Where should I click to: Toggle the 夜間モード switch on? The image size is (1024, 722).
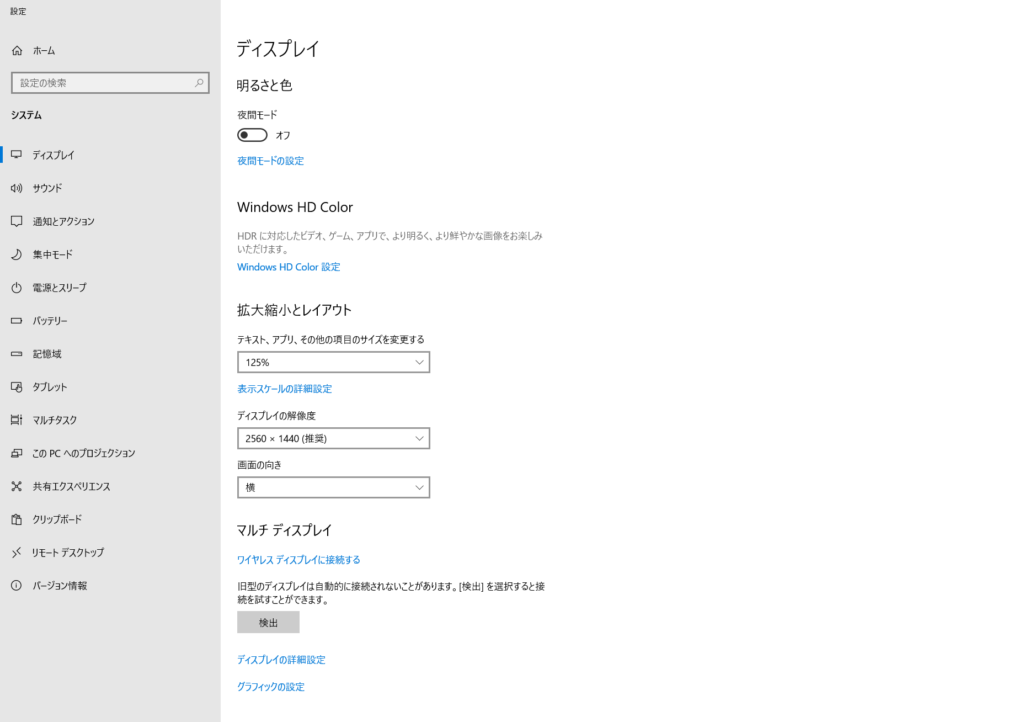coord(252,135)
